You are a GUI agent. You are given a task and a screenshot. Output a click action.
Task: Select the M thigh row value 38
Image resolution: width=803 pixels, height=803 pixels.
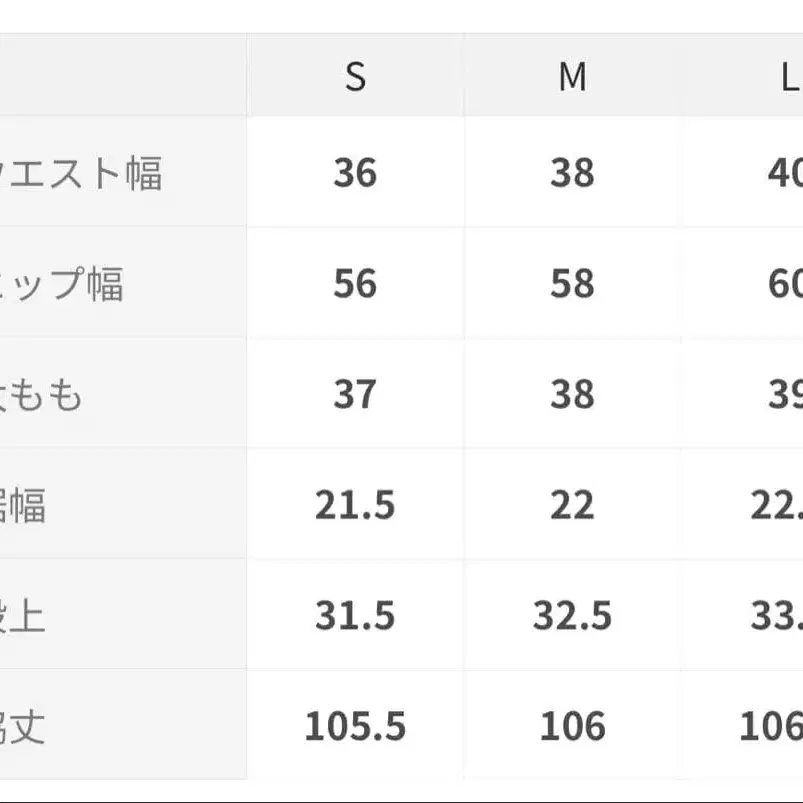572,394
